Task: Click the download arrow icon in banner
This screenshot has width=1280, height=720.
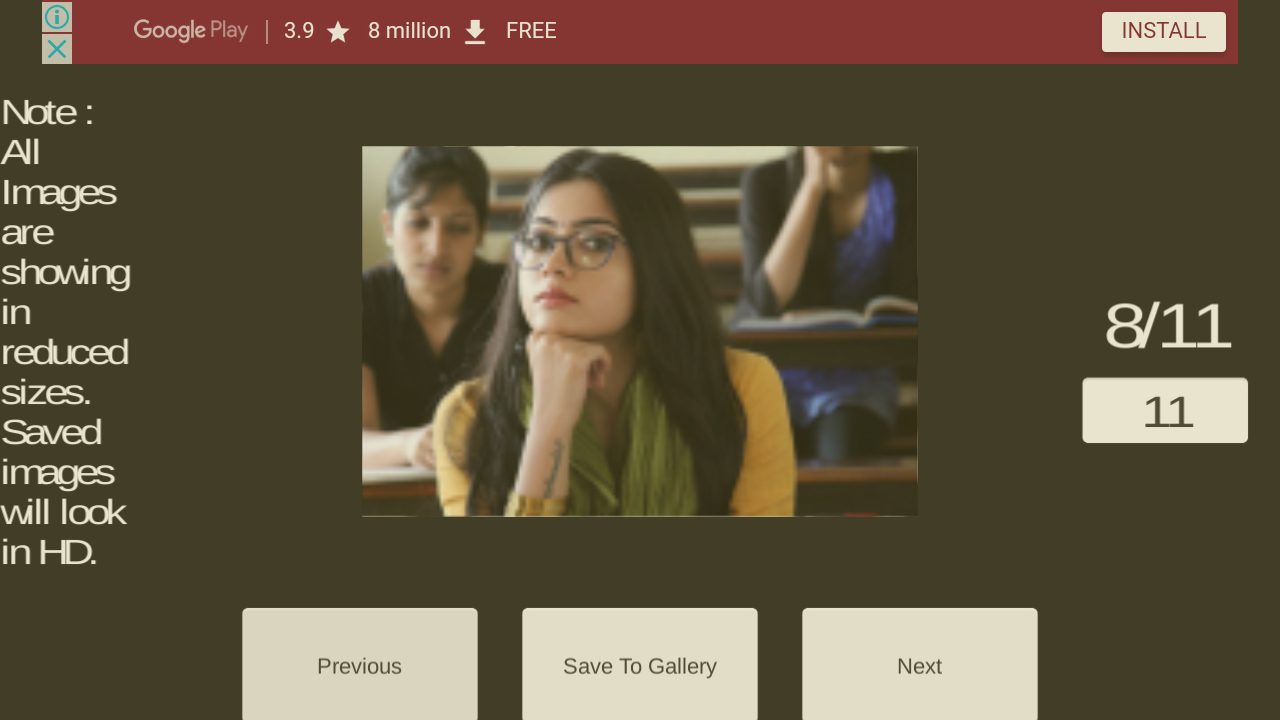Action: (x=475, y=32)
